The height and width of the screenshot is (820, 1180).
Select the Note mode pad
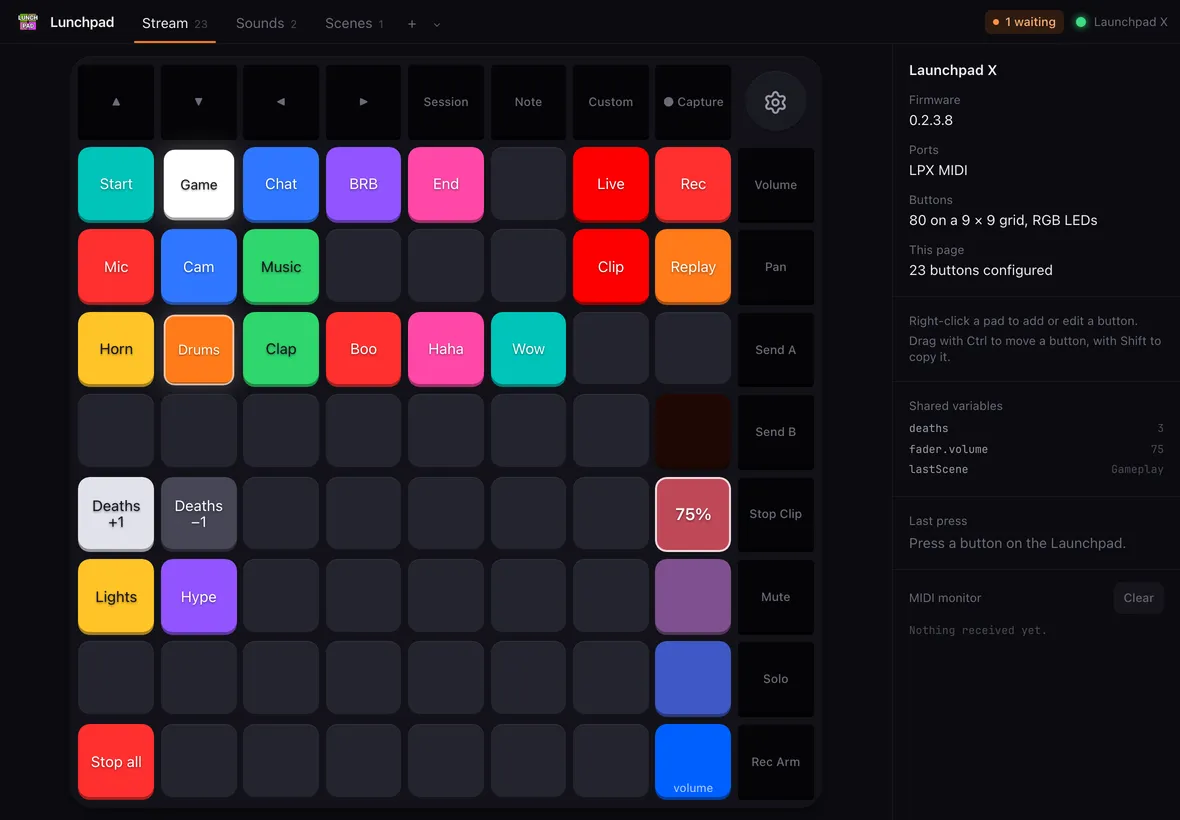(528, 102)
